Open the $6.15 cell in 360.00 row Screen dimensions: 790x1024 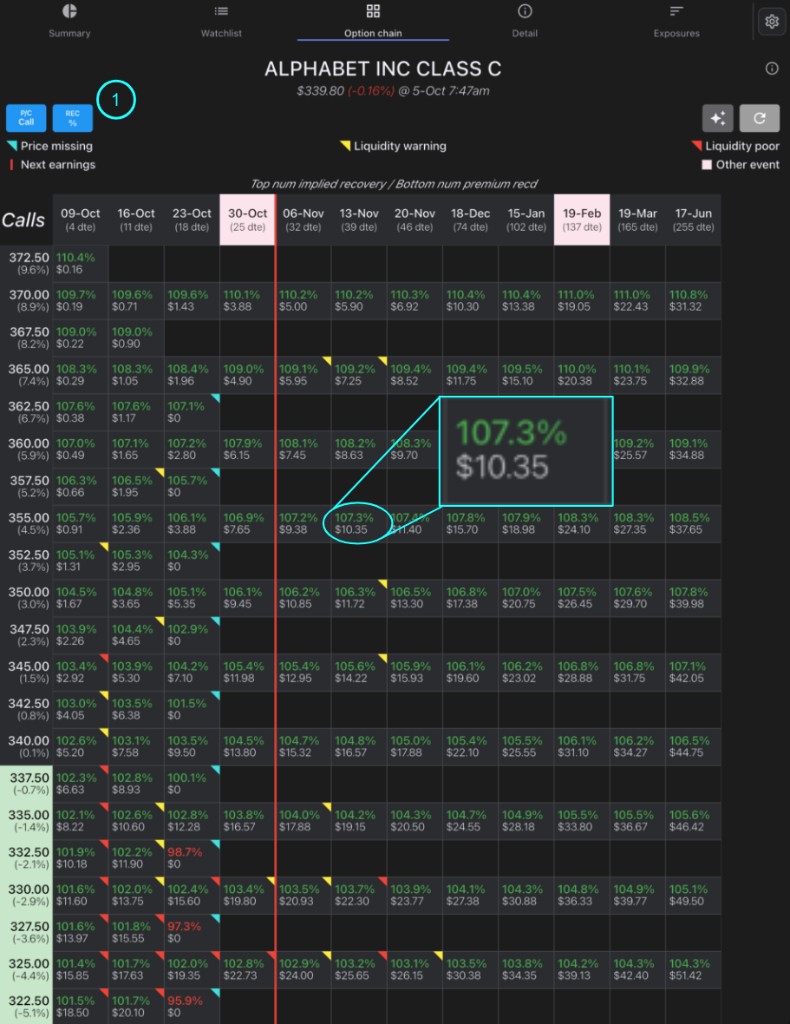click(247, 449)
